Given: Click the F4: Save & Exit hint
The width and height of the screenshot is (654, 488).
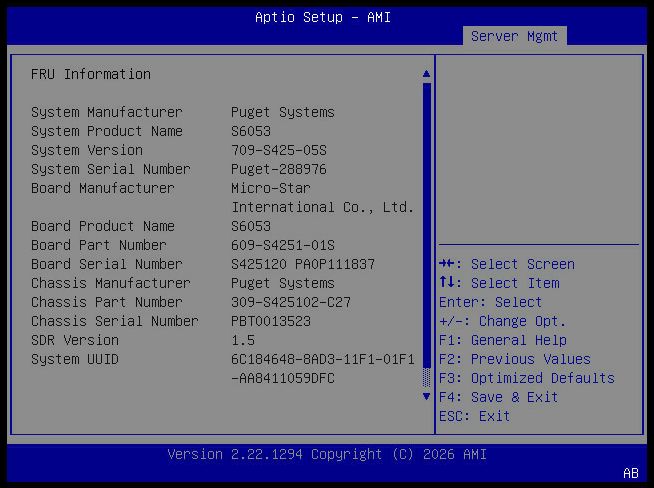Looking at the screenshot, I should point(498,397).
